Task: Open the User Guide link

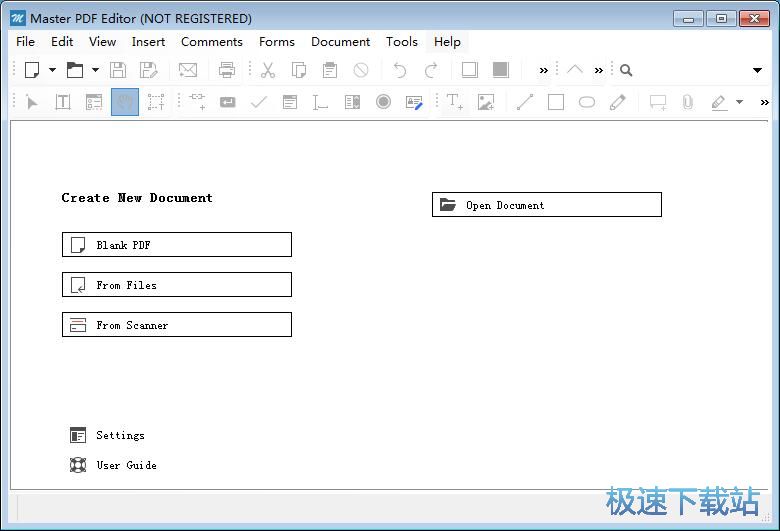Action: pos(113,465)
